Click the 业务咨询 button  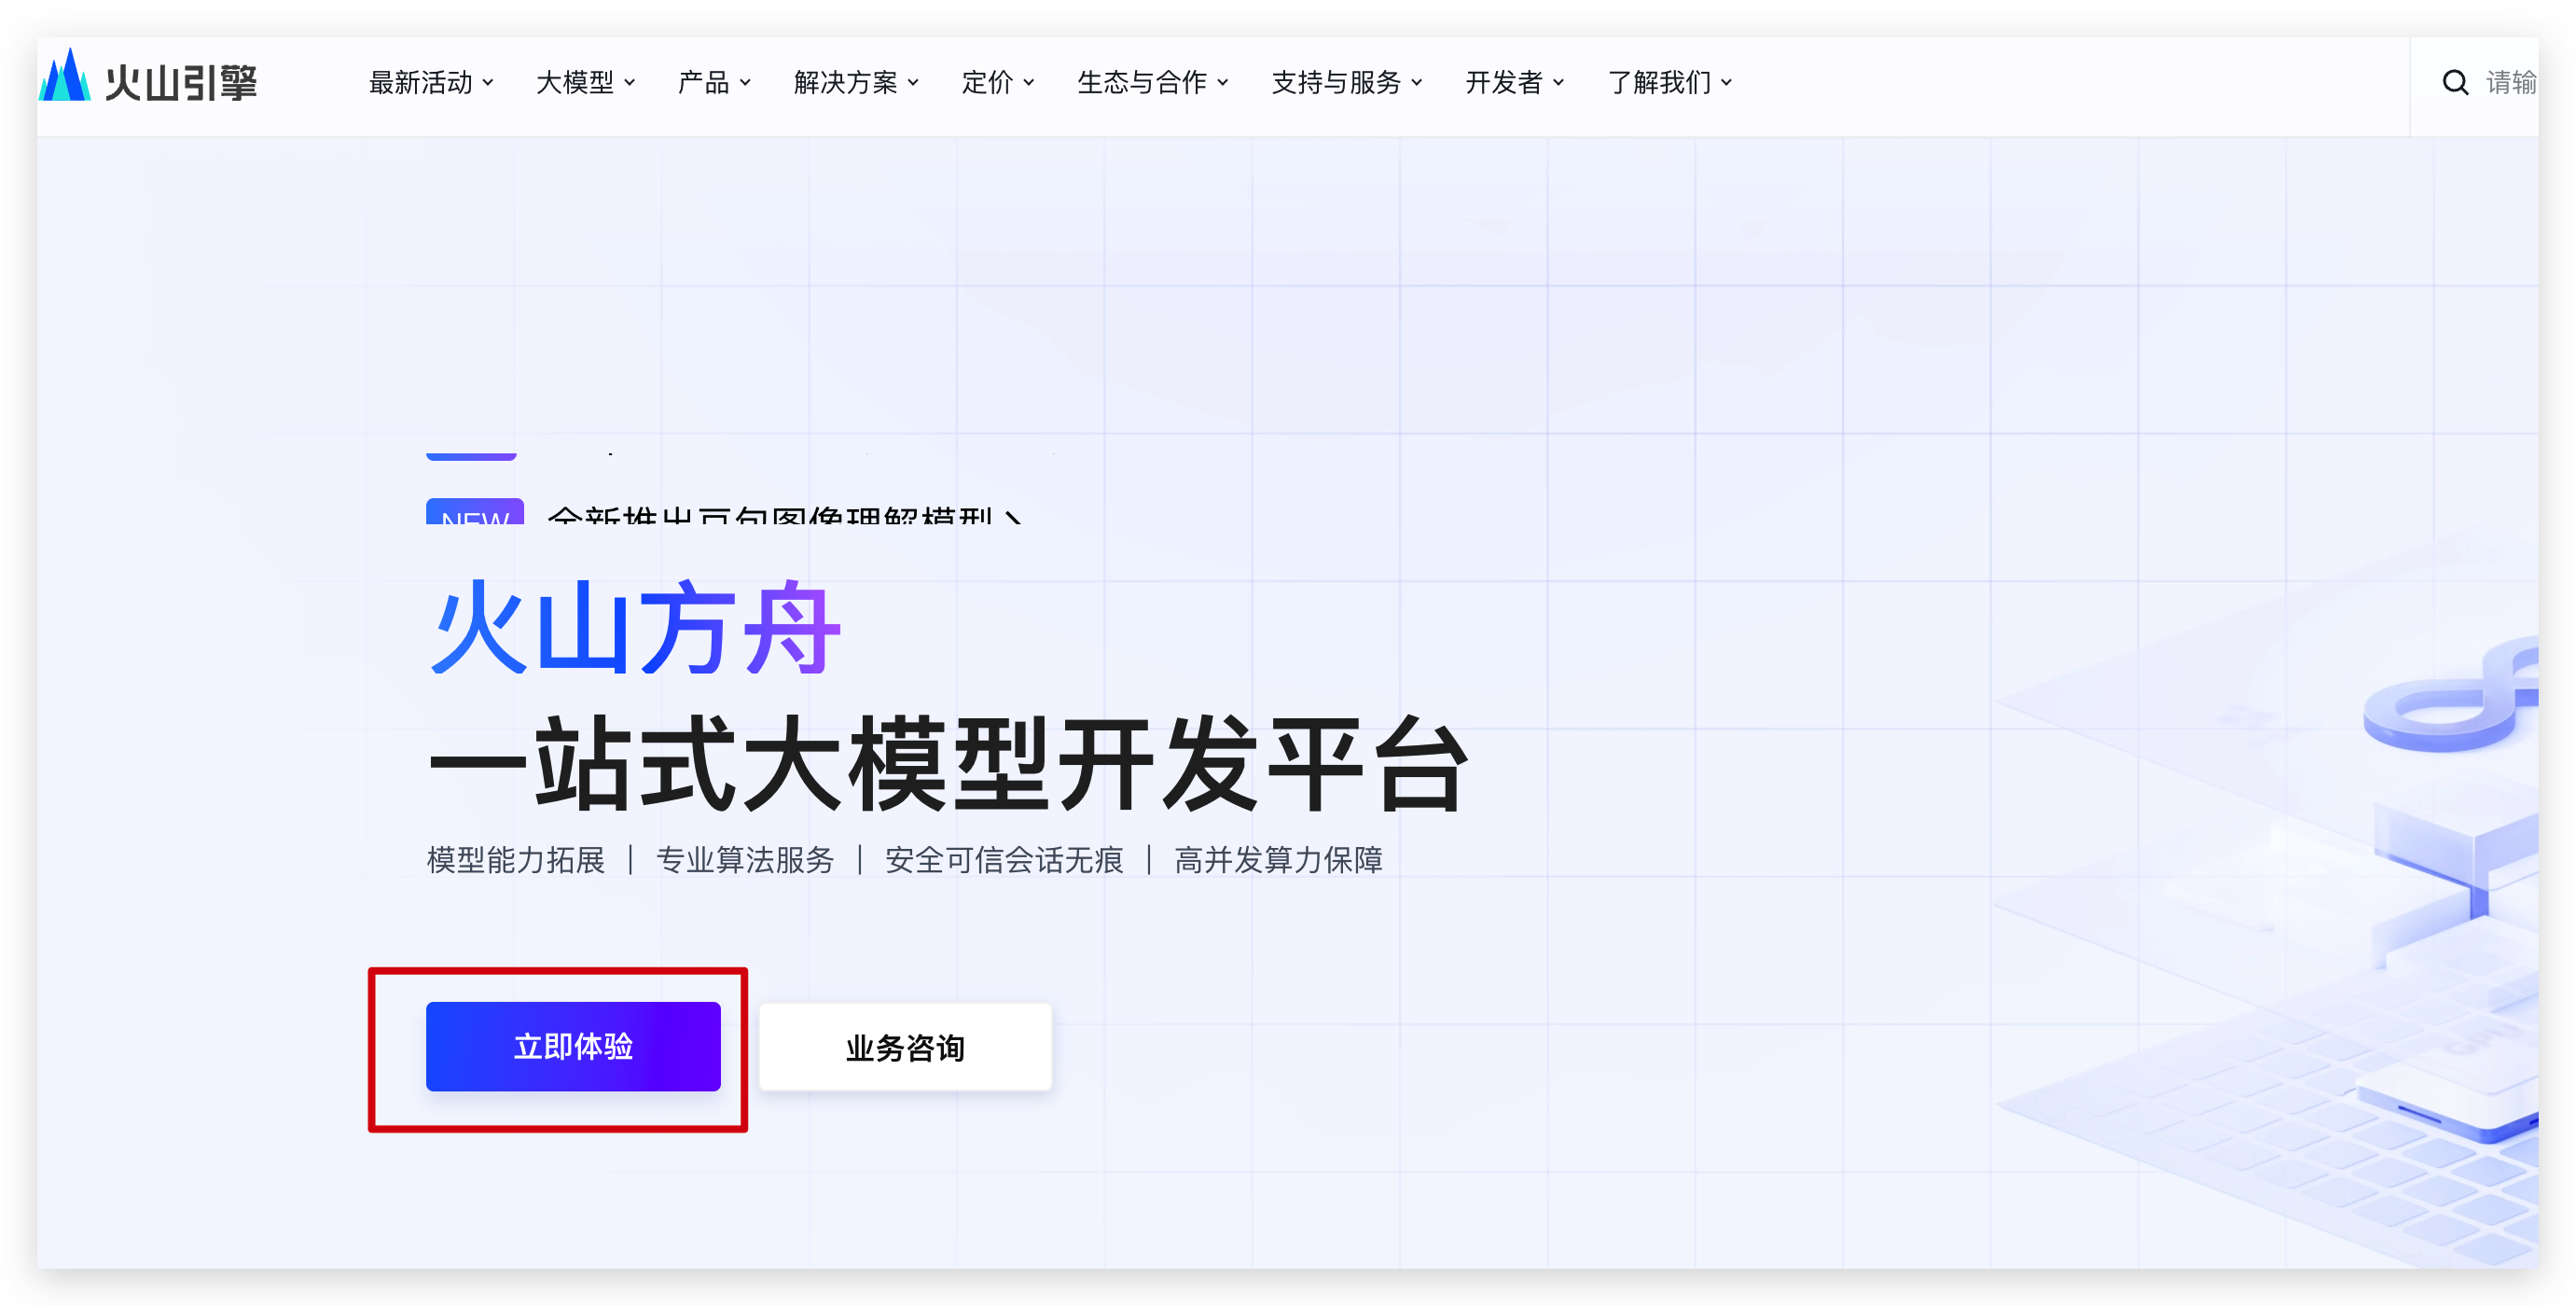[x=905, y=1047]
